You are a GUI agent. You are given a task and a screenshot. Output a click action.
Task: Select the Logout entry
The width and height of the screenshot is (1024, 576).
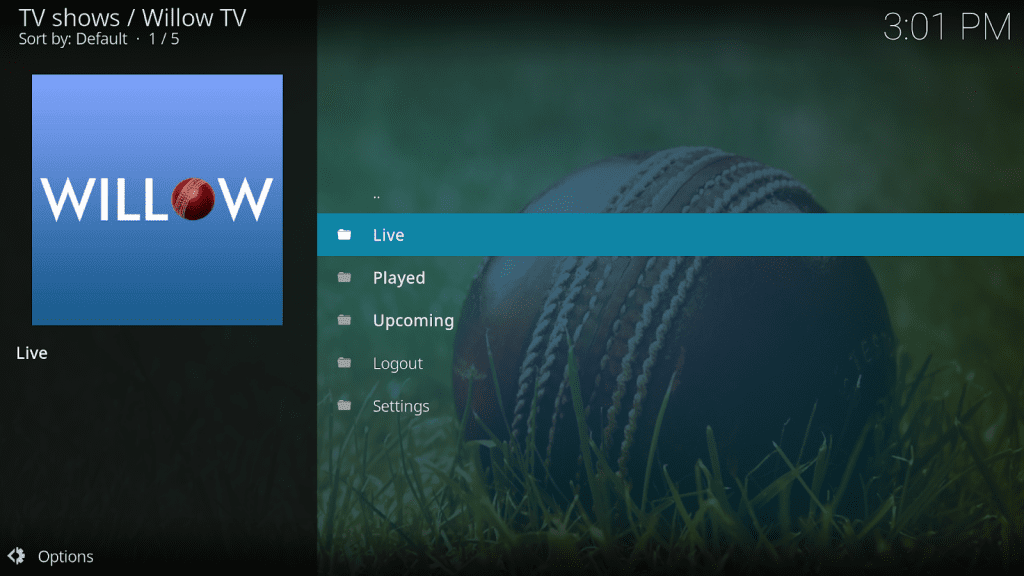pyautogui.click(x=670, y=363)
